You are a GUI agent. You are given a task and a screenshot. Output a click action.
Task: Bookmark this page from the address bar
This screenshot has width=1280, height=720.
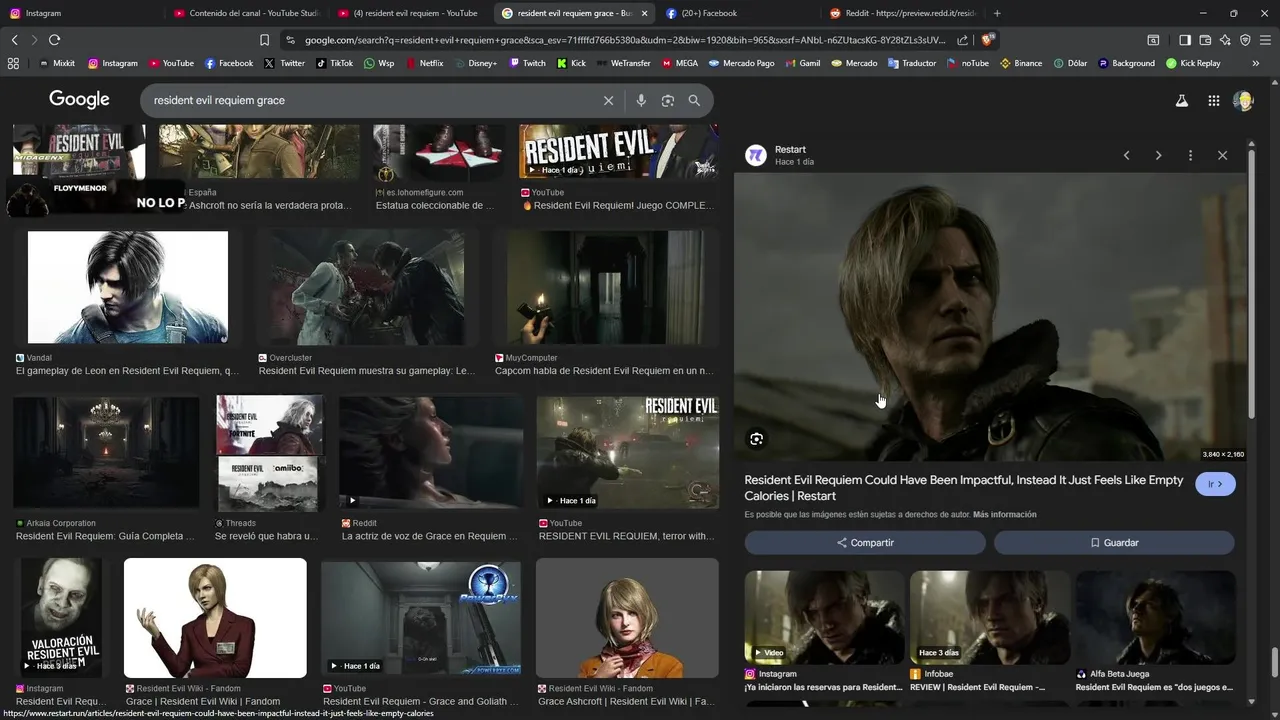265,40
